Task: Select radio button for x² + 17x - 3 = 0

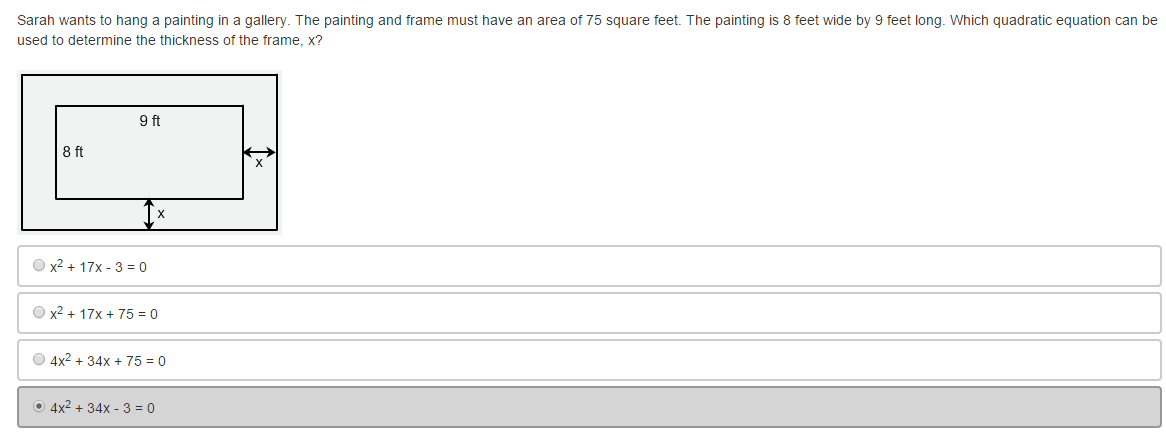Action: [39, 266]
